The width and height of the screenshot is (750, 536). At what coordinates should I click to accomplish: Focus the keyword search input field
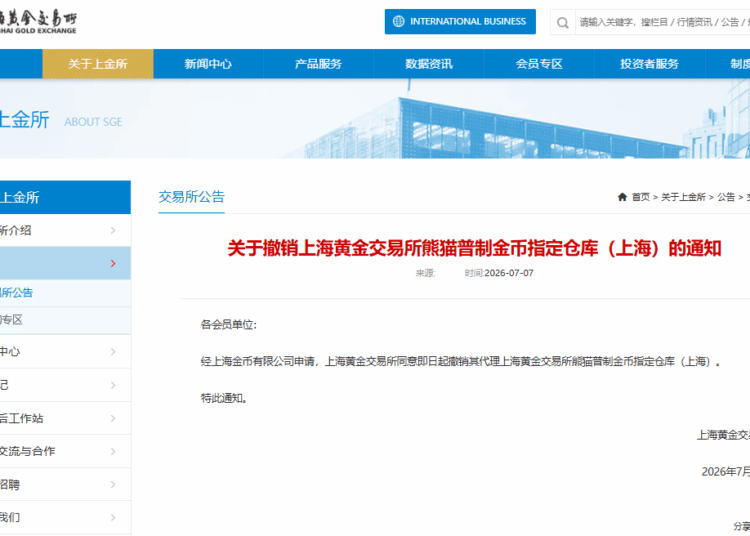pyautogui.click(x=662, y=22)
